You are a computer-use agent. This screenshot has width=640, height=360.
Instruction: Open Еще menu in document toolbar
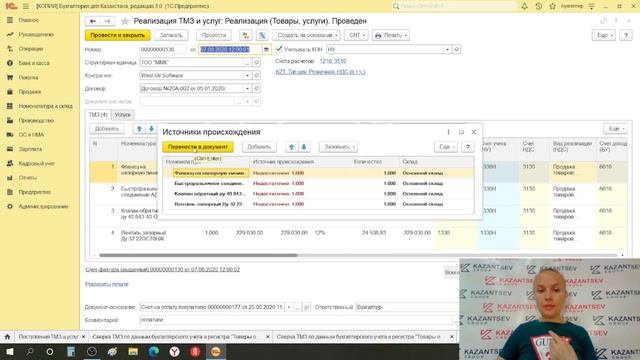pos(604,36)
